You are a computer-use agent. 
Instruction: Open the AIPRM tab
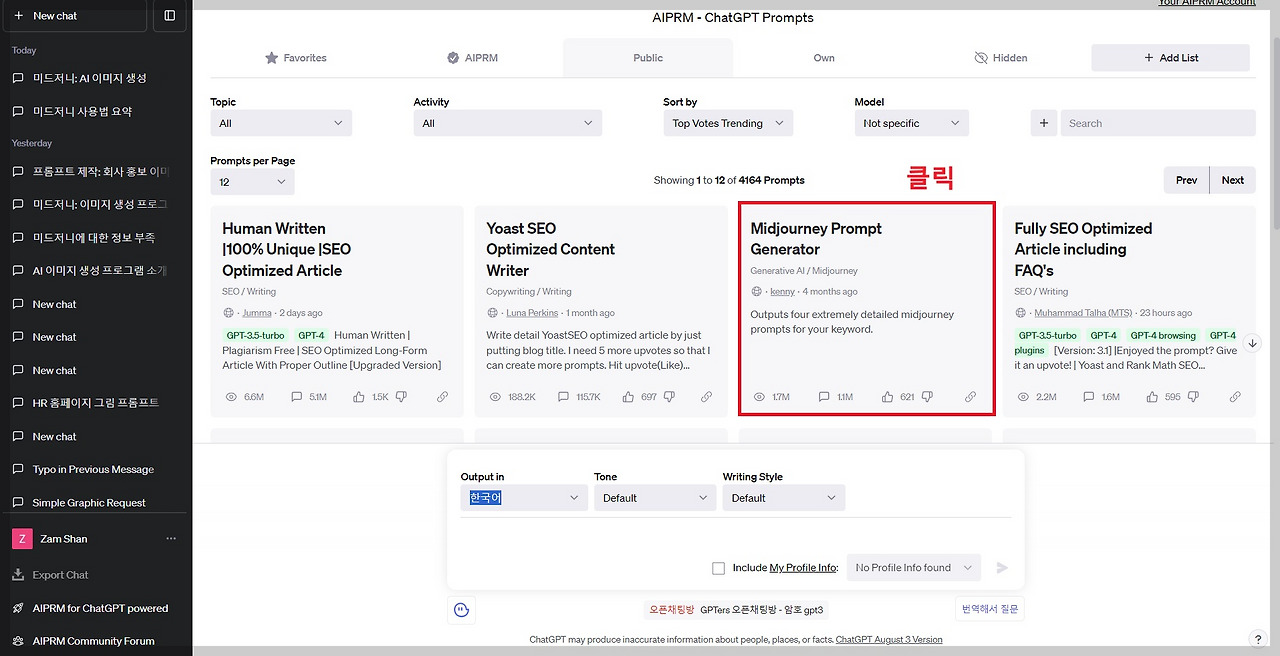tap(472, 58)
